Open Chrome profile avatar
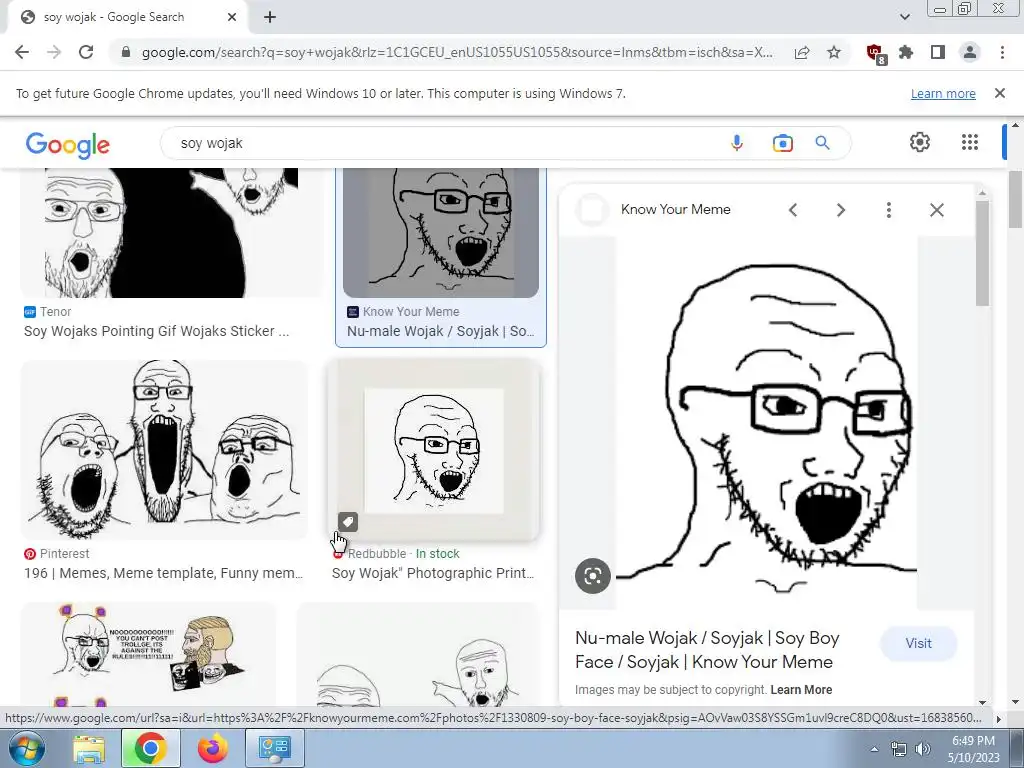1024x768 pixels. point(970,52)
